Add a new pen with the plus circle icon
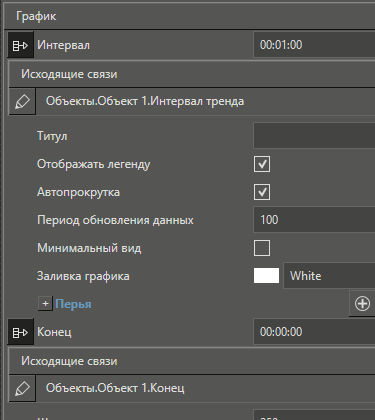 (362, 304)
